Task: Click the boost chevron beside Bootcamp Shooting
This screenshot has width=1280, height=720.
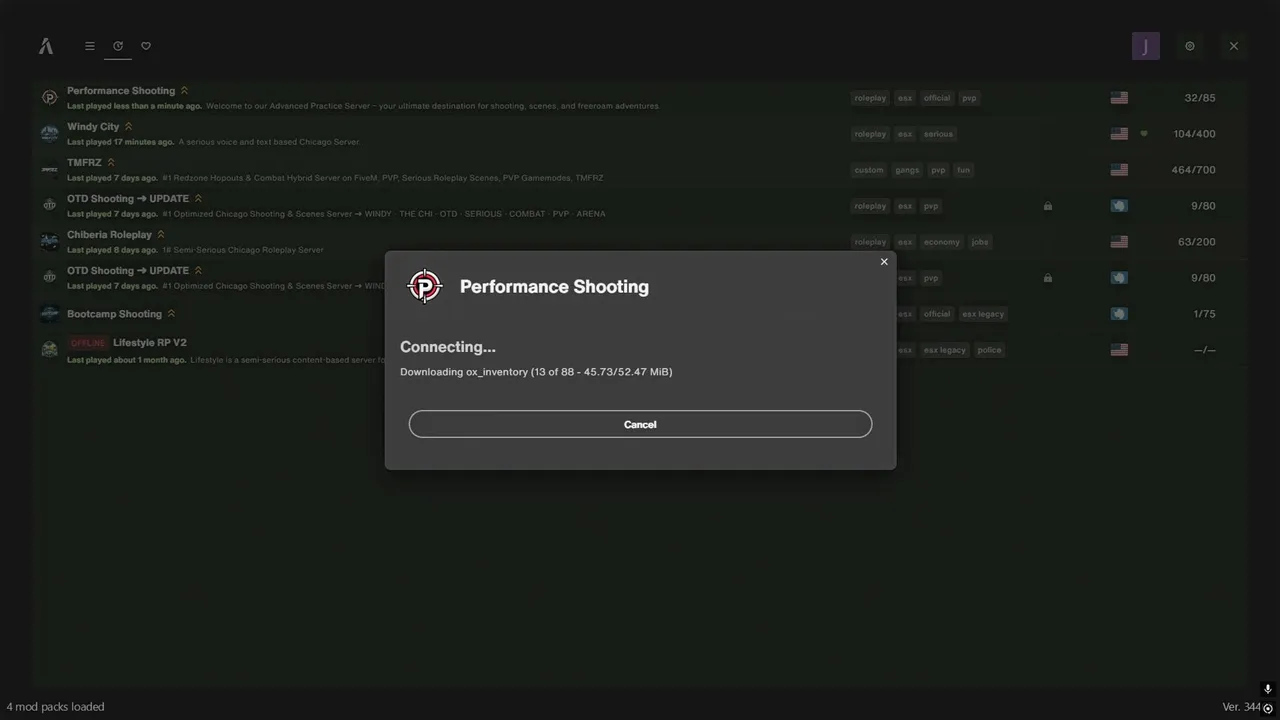Action: [171, 314]
